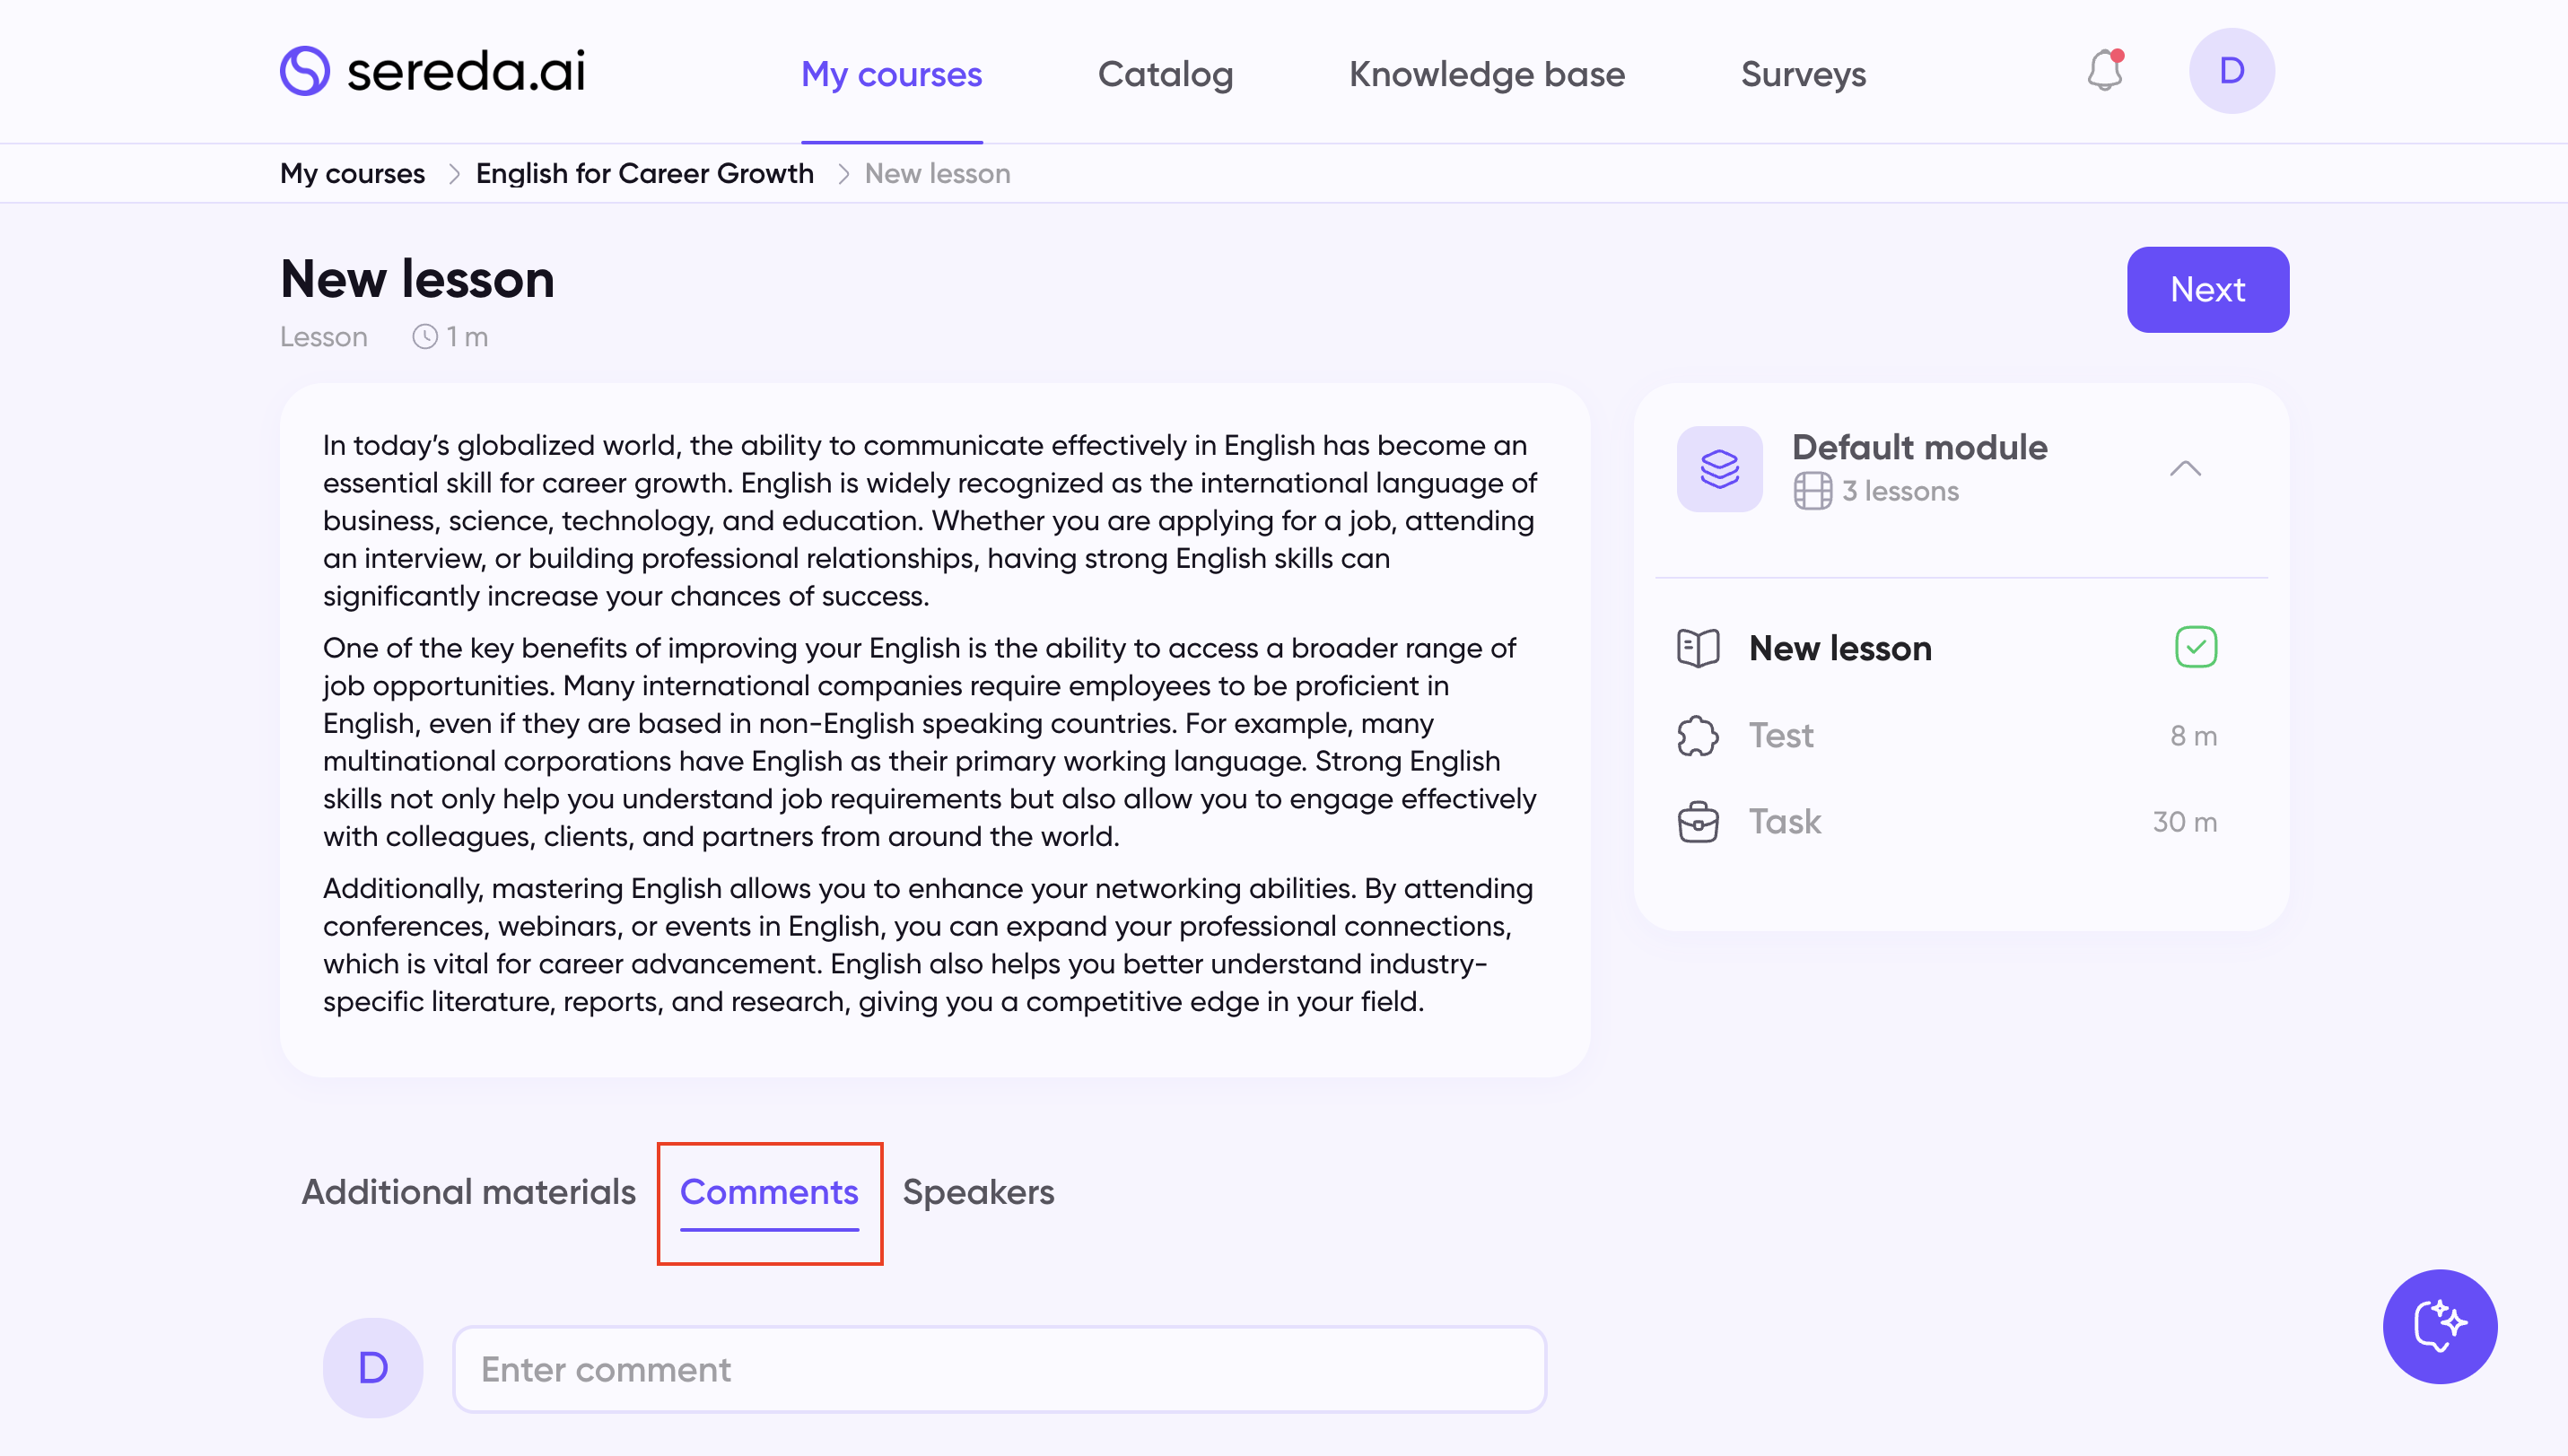Screen dimensions: 2568x1456
Task: Collapse the Default module chevron
Action: point(2185,469)
